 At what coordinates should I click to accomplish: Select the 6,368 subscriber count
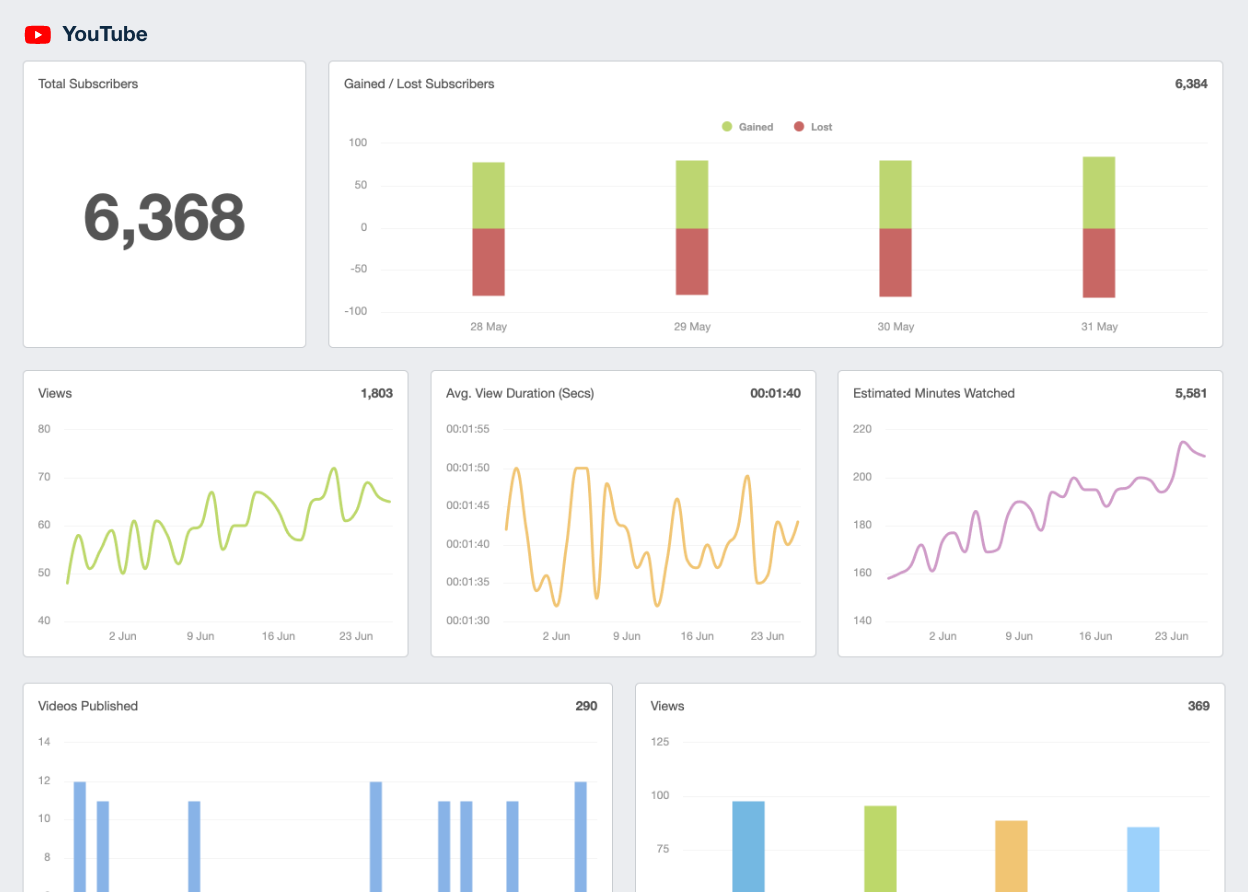tap(164, 217)
